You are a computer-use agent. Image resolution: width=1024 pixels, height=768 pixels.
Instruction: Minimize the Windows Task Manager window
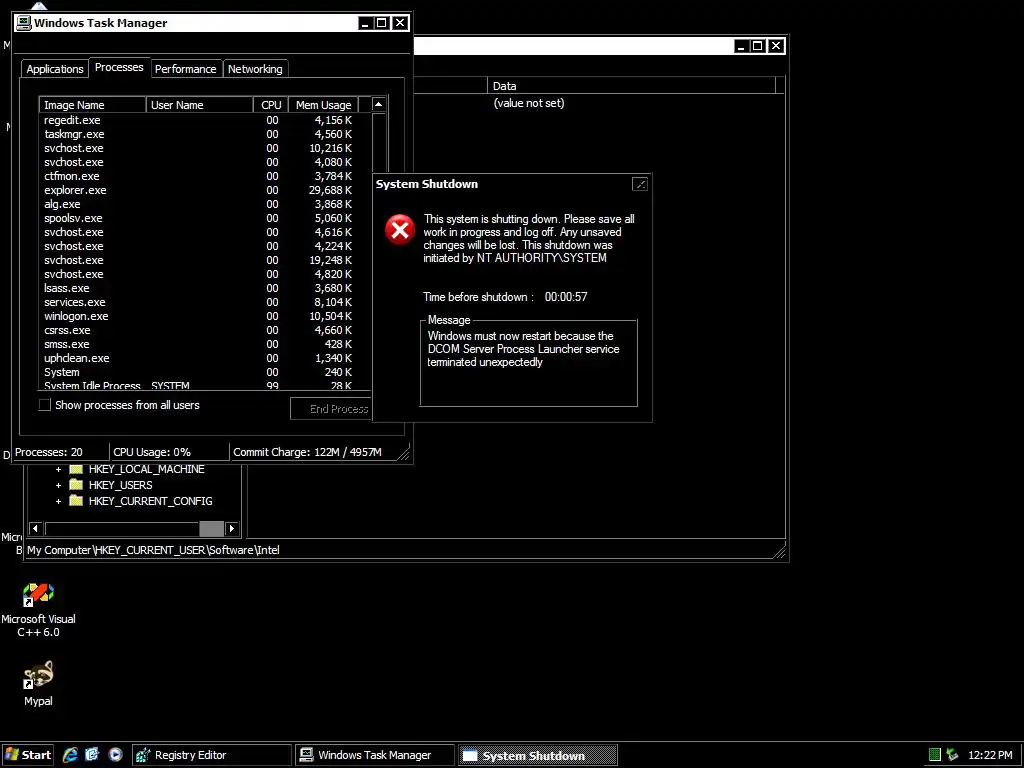(366, 23)
